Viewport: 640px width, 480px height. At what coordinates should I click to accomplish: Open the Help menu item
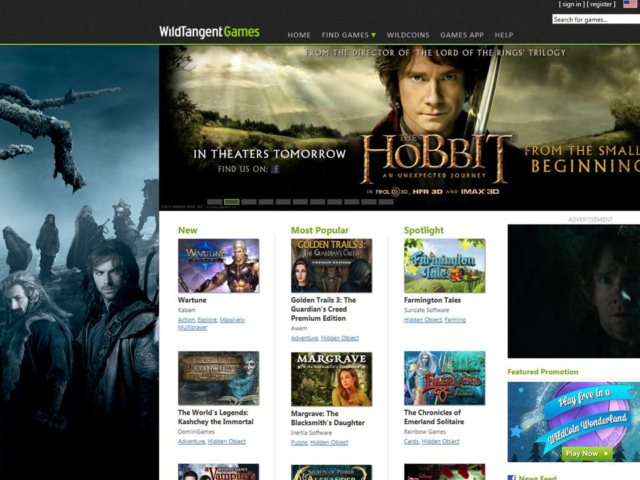504,35
